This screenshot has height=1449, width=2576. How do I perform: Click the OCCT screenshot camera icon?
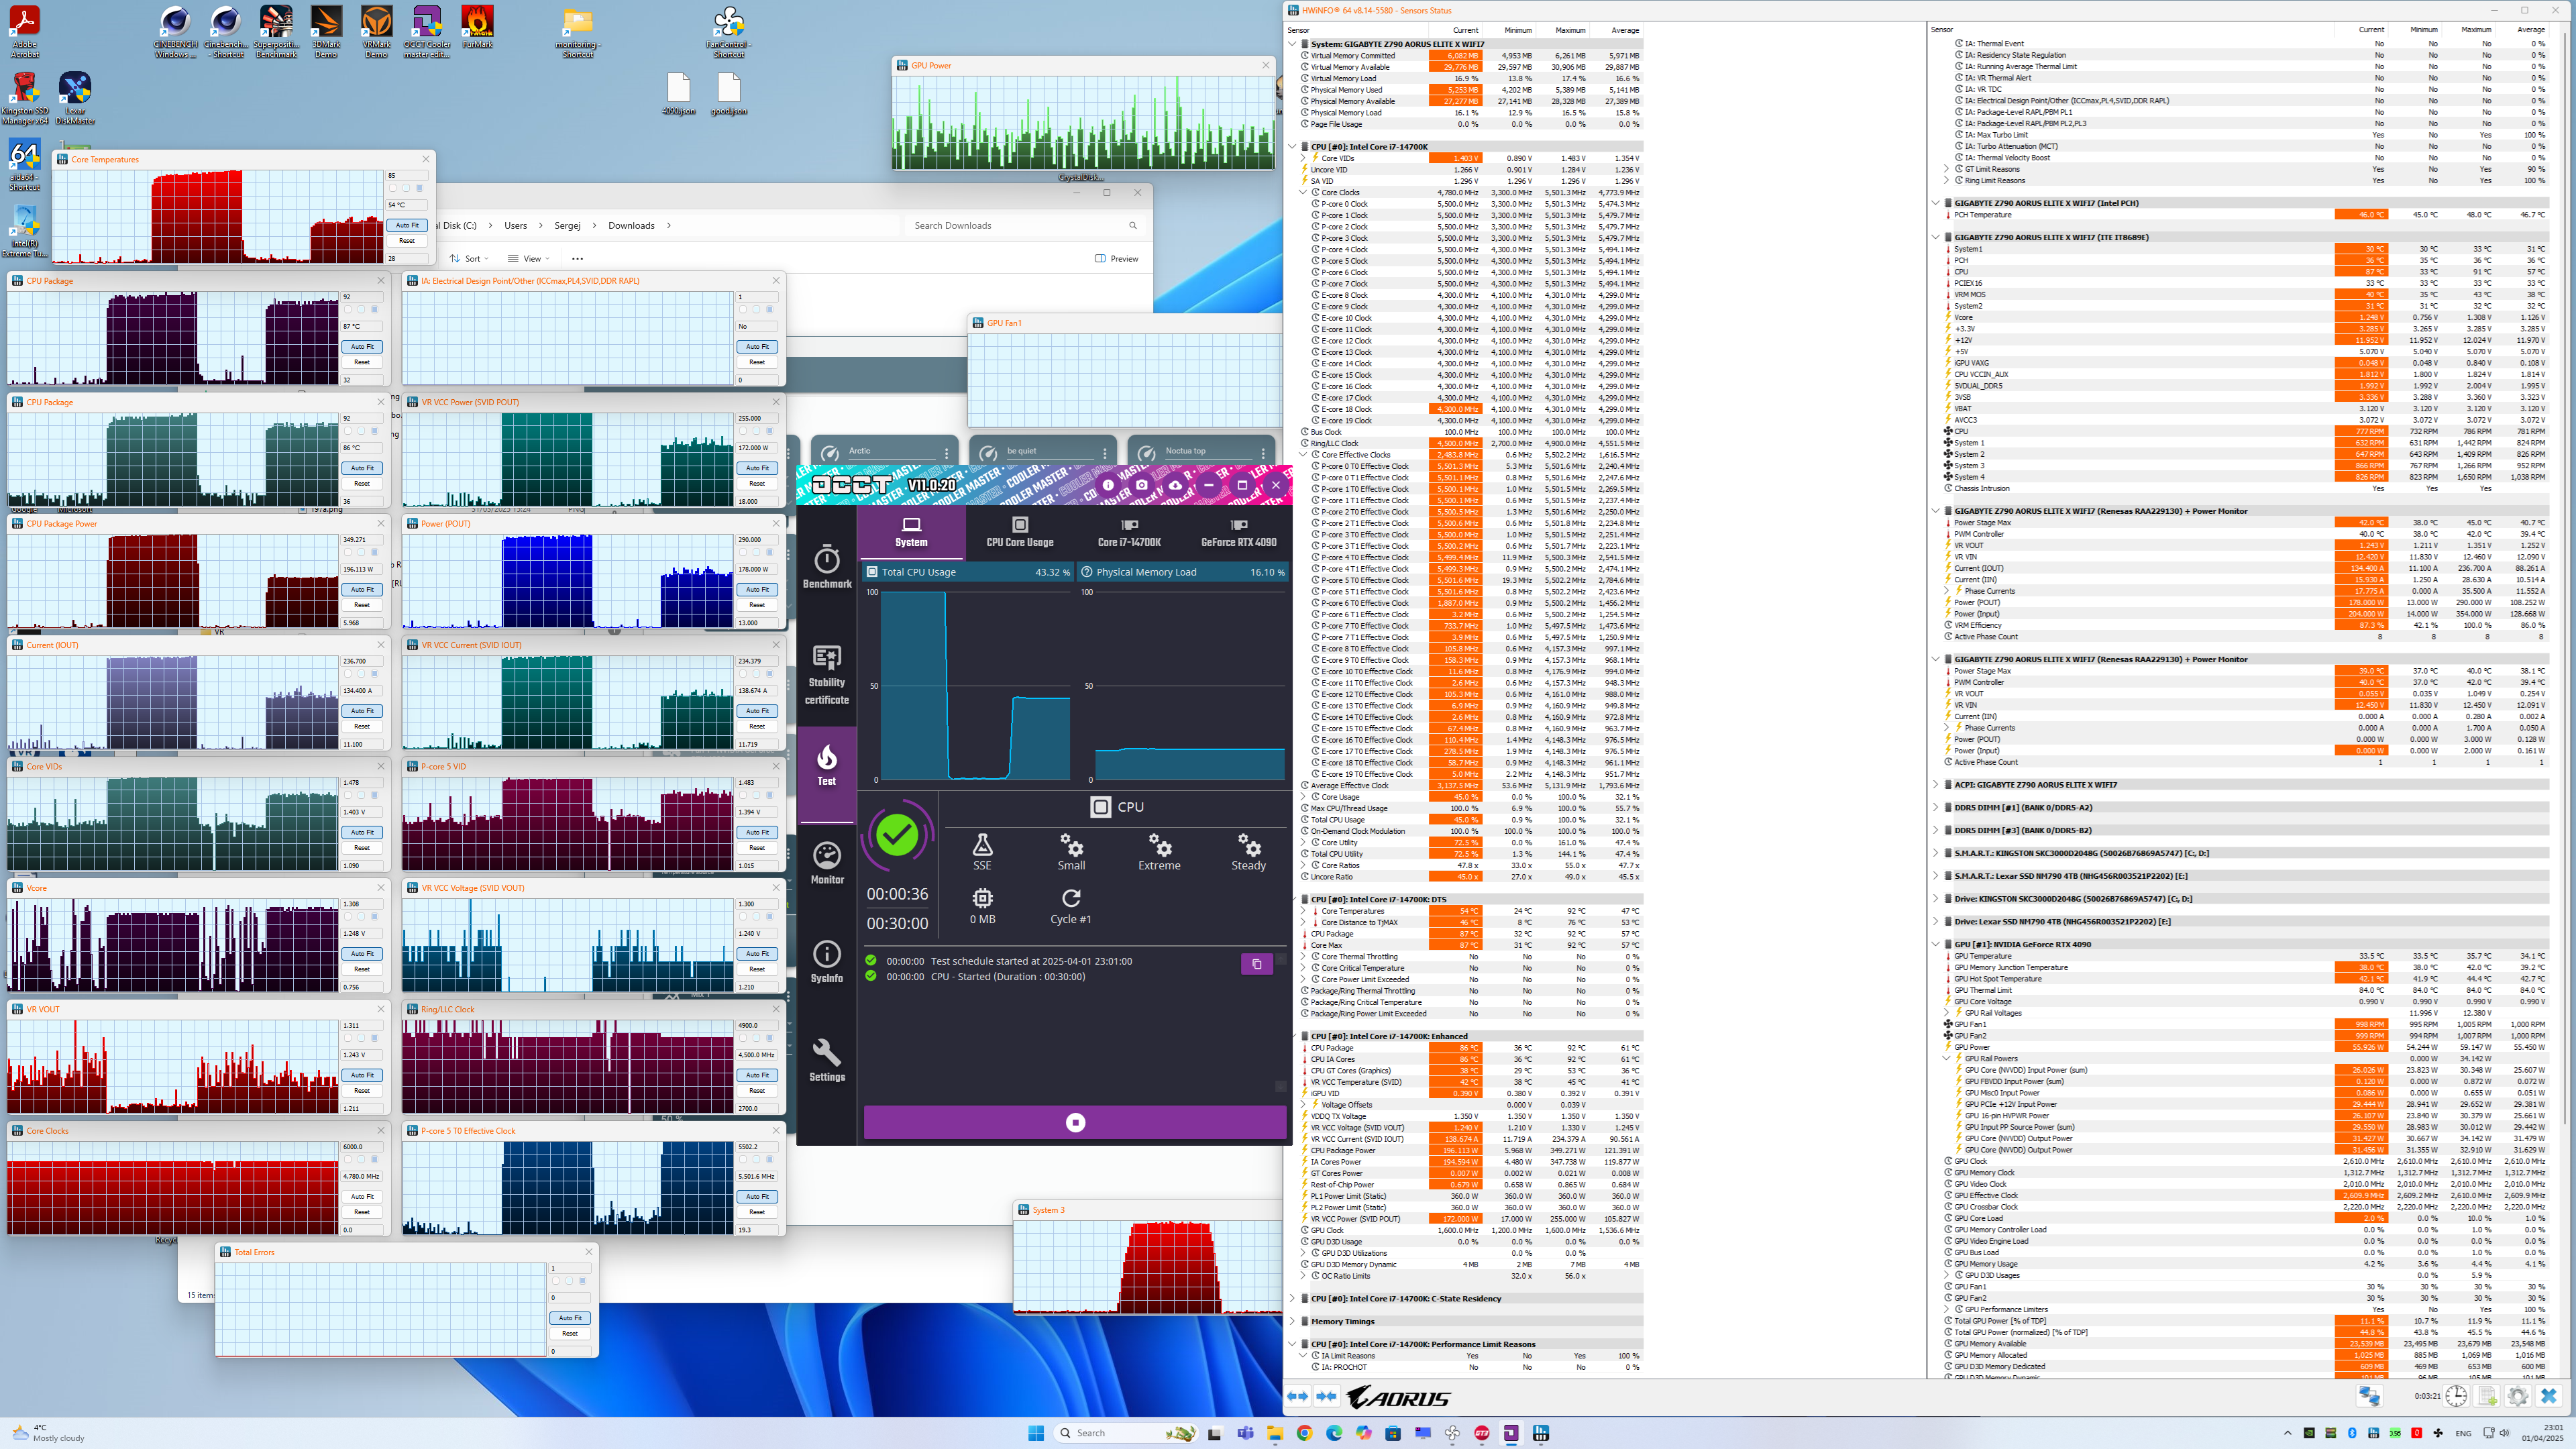pyautogui.click(x=1141, y=485)
